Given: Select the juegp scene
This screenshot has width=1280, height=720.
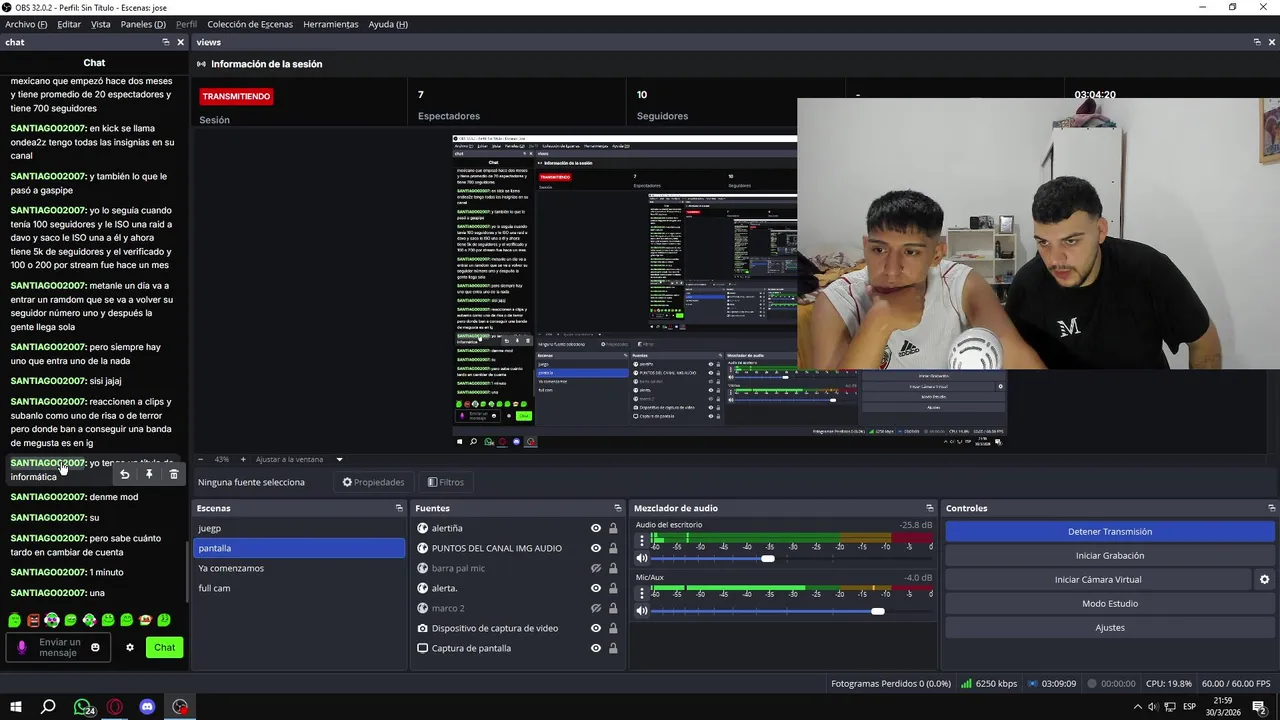Looking at the screenshot, I should tap(299, 528).
